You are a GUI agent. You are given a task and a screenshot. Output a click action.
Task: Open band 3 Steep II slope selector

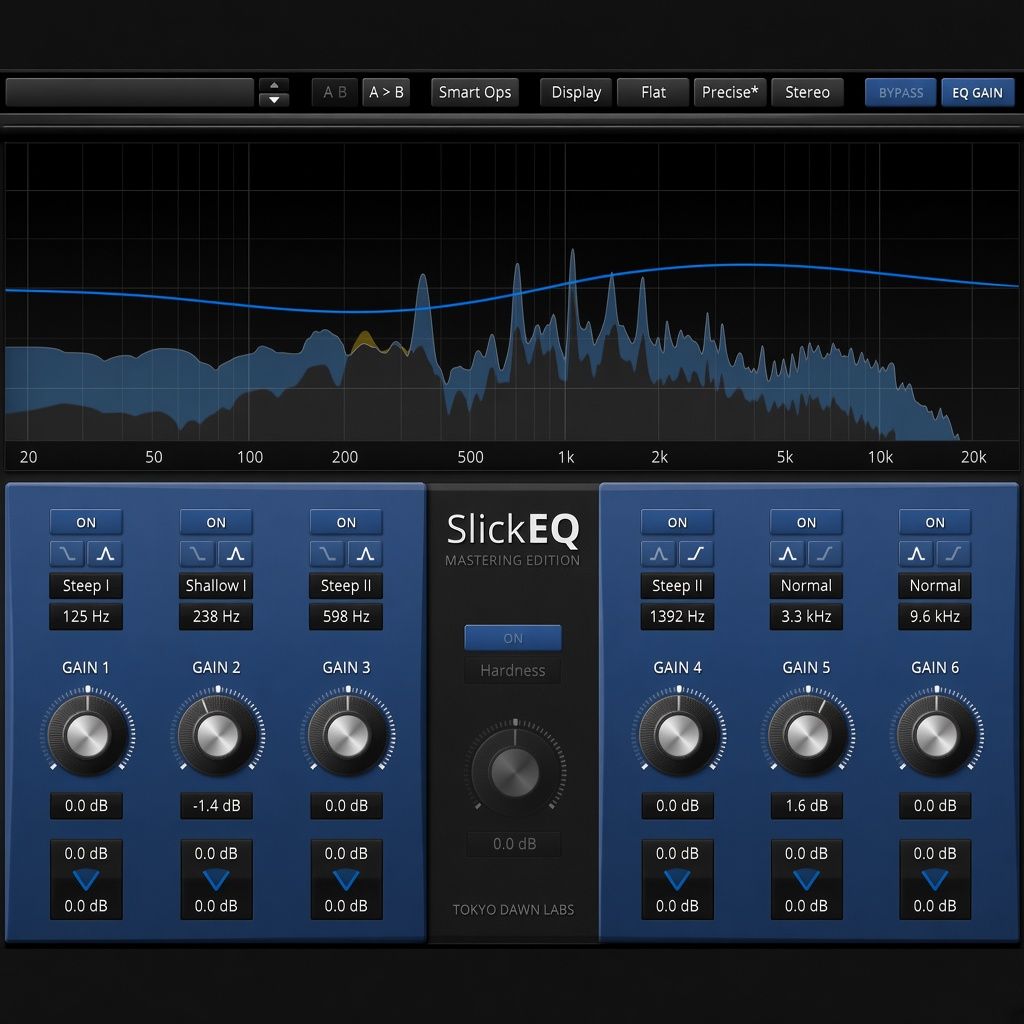coord(346,586)
